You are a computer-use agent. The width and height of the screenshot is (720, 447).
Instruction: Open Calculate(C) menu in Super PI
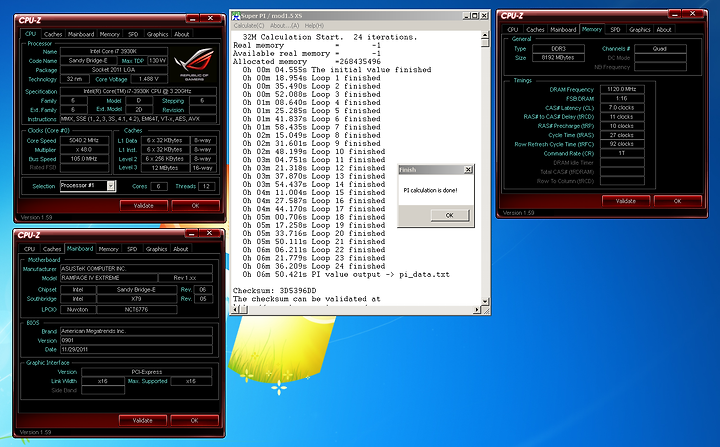pos(249,26)
